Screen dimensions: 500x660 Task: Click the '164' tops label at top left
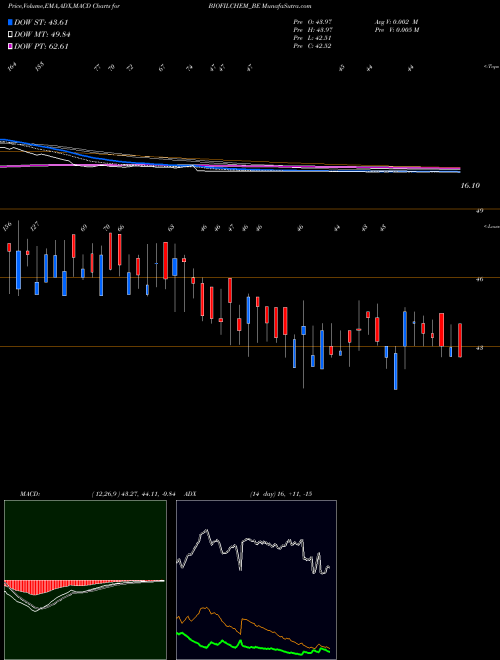click(12, 67)
